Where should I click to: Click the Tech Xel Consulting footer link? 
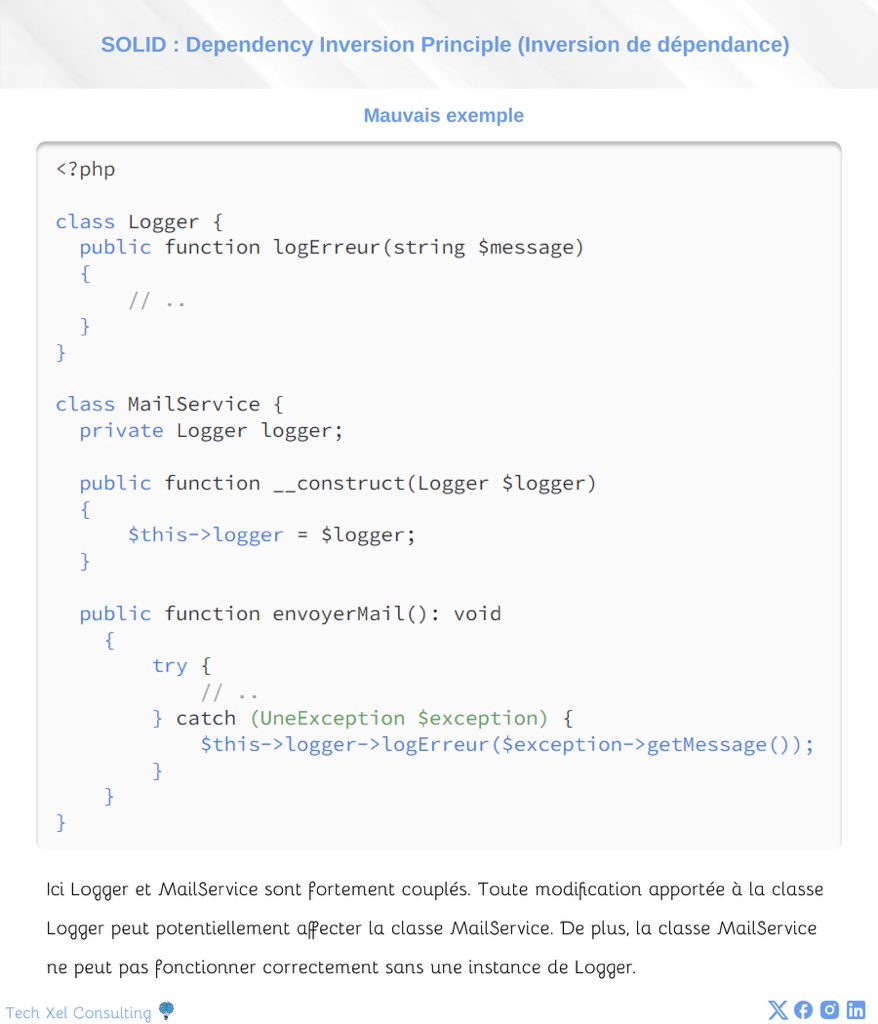pyautogui.click(x=78, y=1012)
